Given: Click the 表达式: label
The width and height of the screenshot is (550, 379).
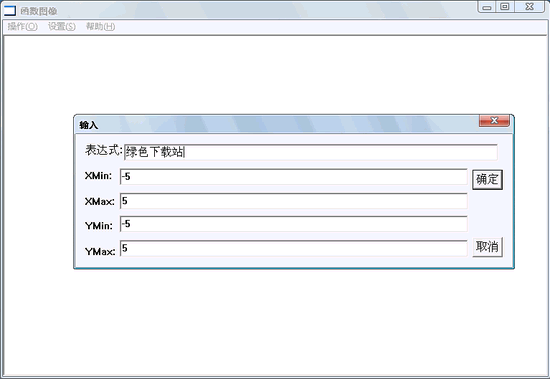Looking at the screenshot, I should tap(104, 150).
